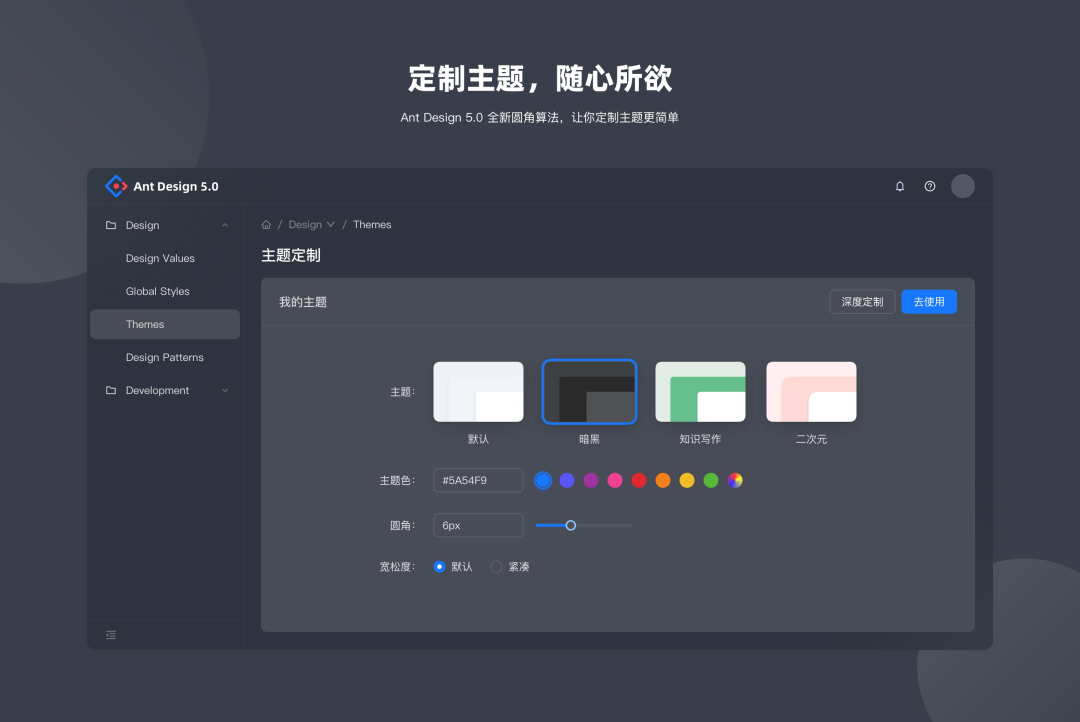The width and height of the screenshot is (1080, 722).
Task: Click the 去使用 primary button
Action: tap(929, 302)
